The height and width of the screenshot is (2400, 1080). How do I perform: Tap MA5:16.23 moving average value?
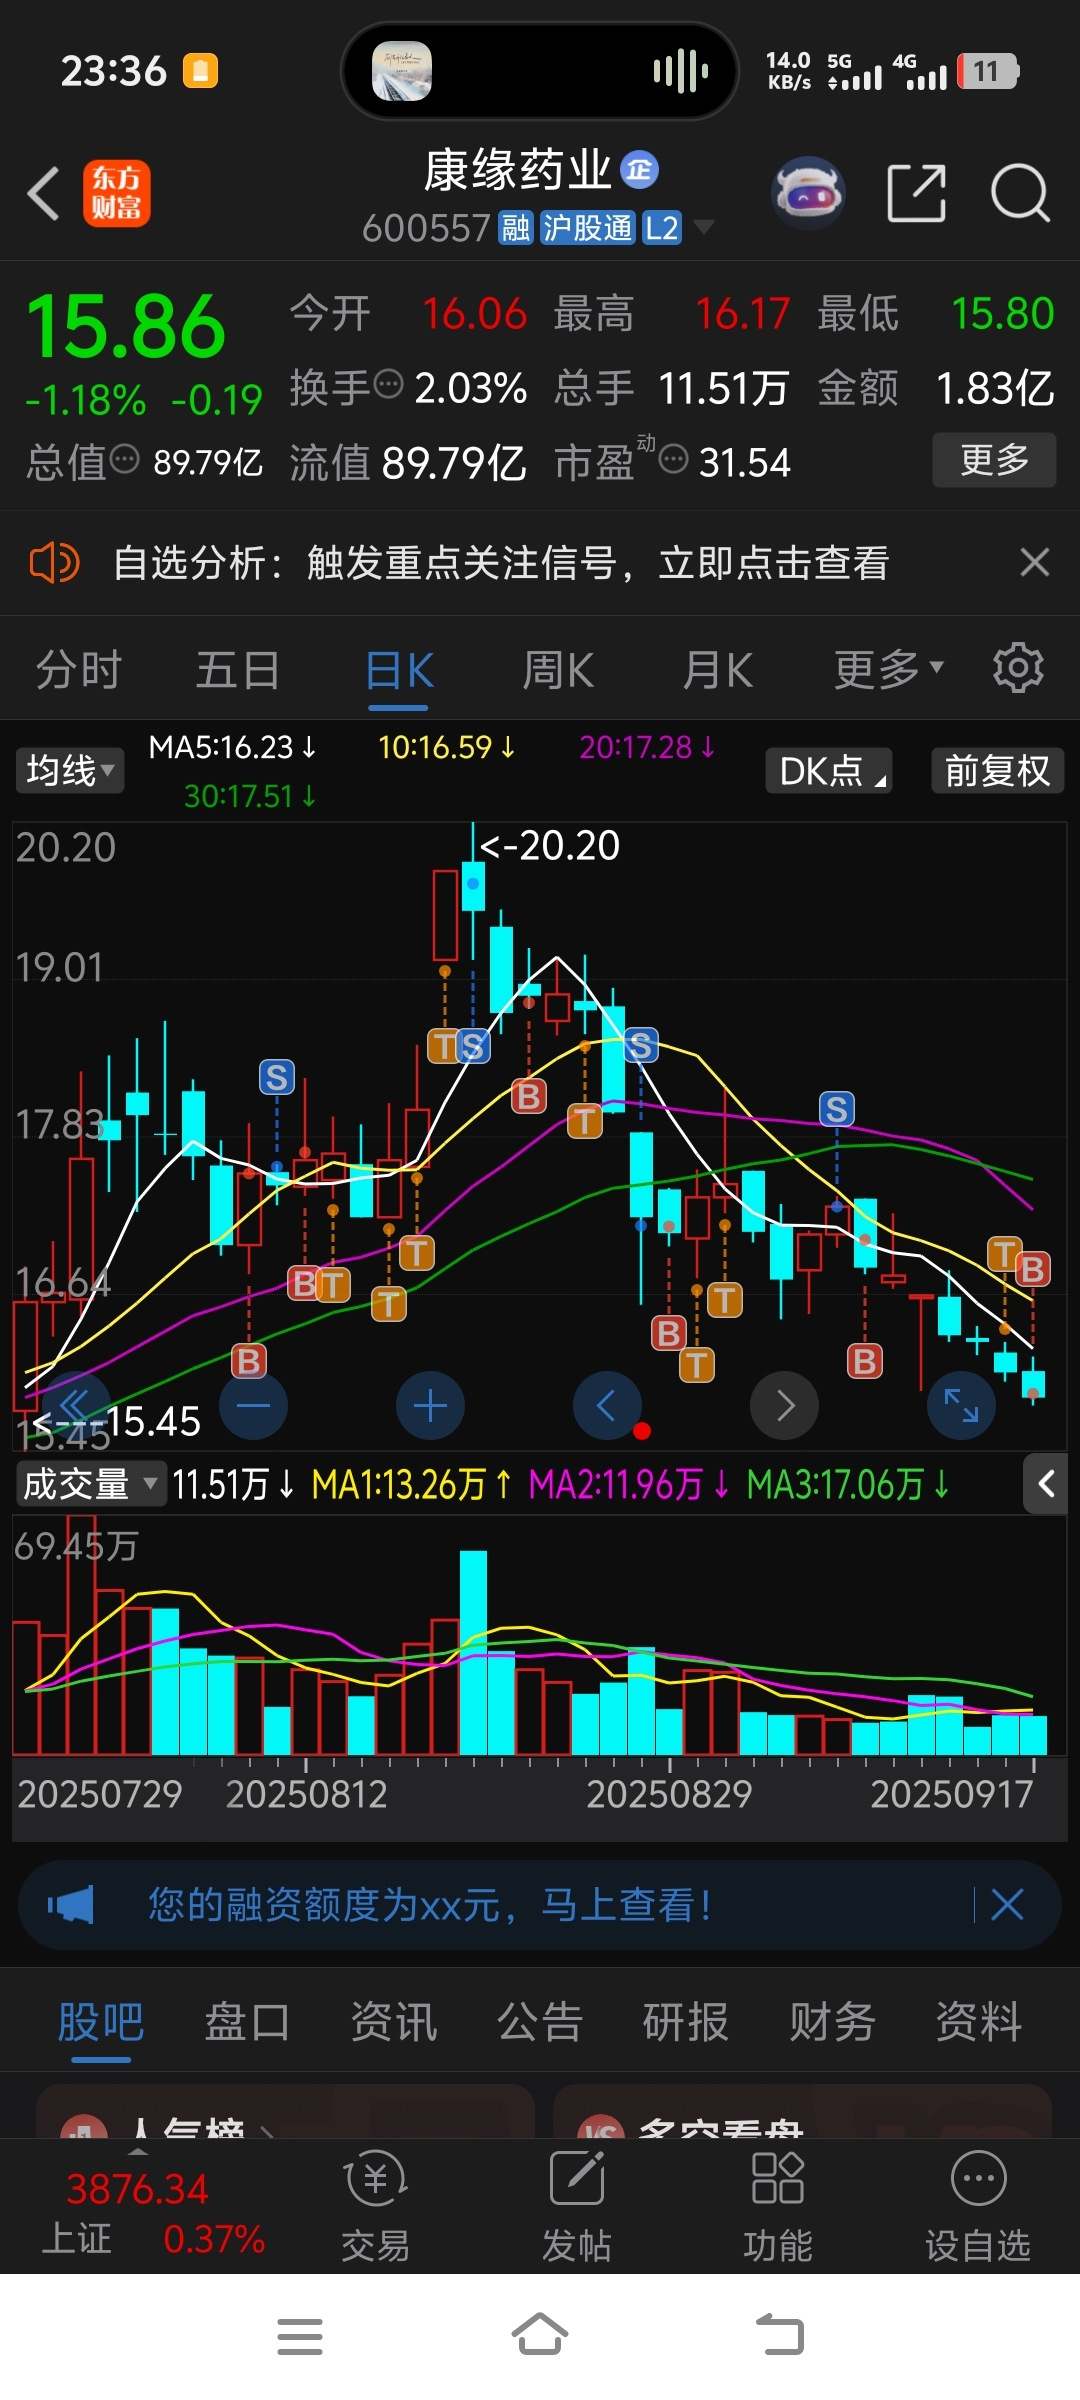click(x=232, y=747)
